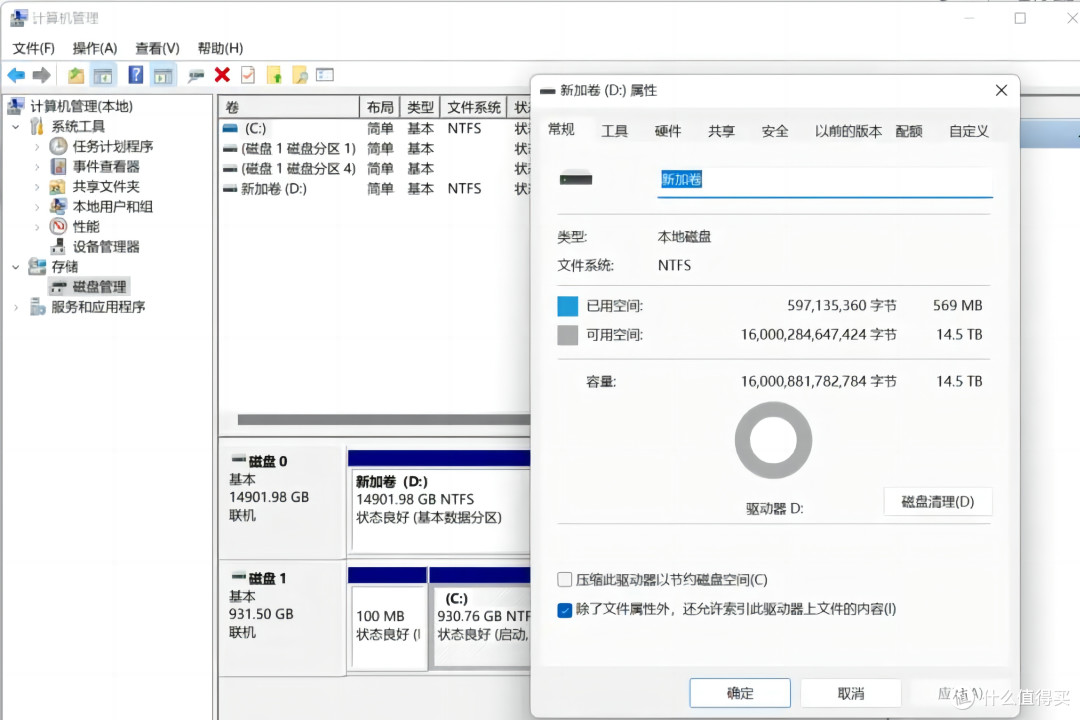
Task: Select the Shared Folders icon in tree
Action: [58, 187]
